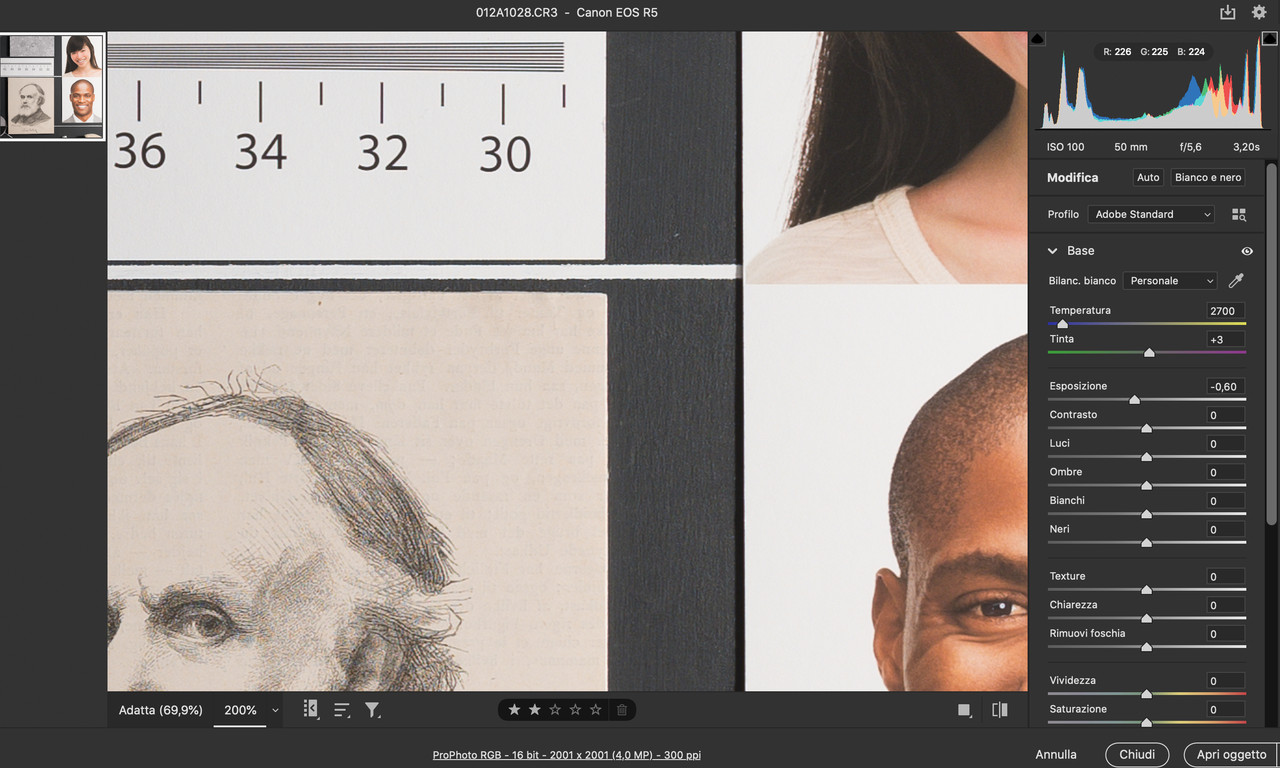
Task: Open Bilanc. bianco Personale dropdown
Action: 1170,281
